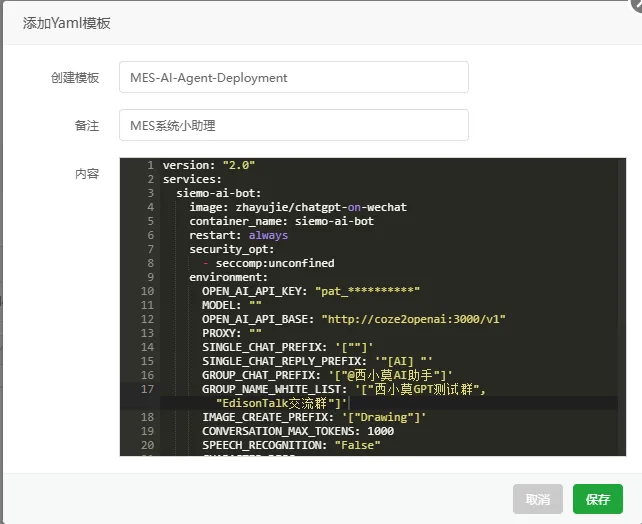
Task: Click the purple always value after restart
Action: (268, 235)
